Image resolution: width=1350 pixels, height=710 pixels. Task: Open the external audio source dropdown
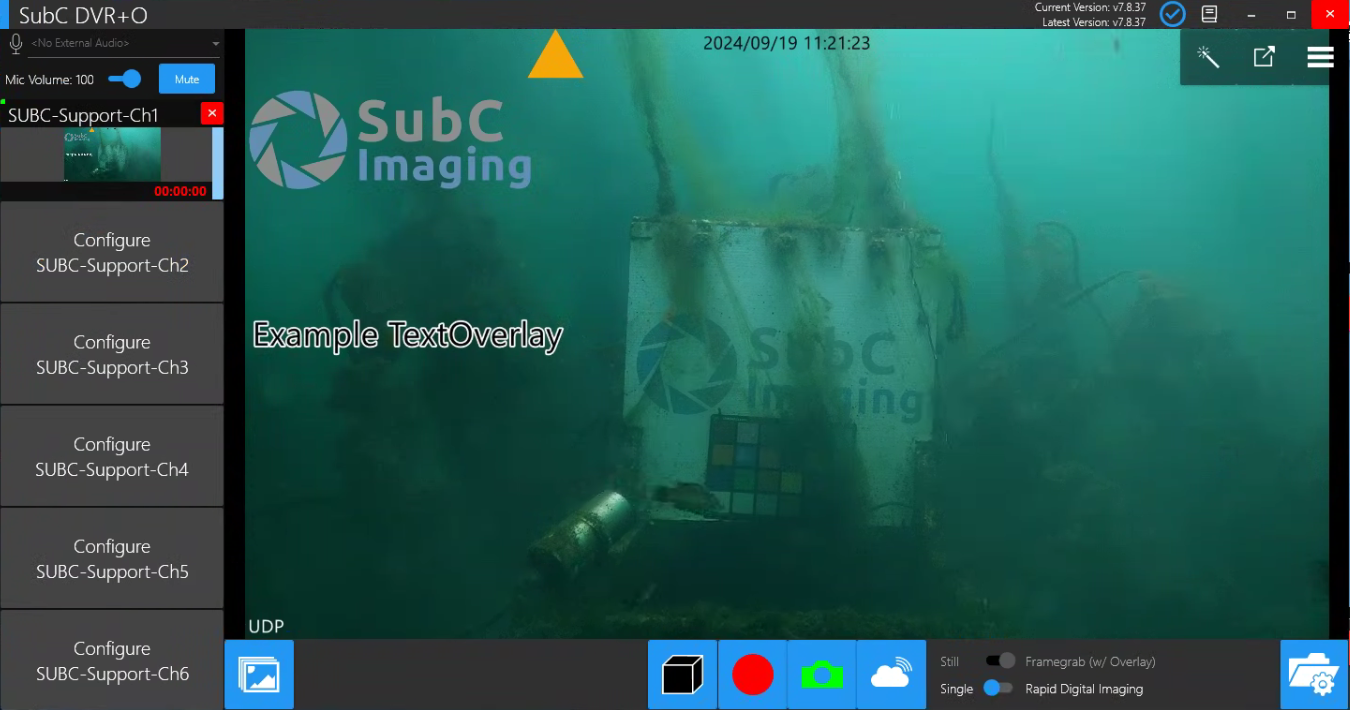coord(118,44)
